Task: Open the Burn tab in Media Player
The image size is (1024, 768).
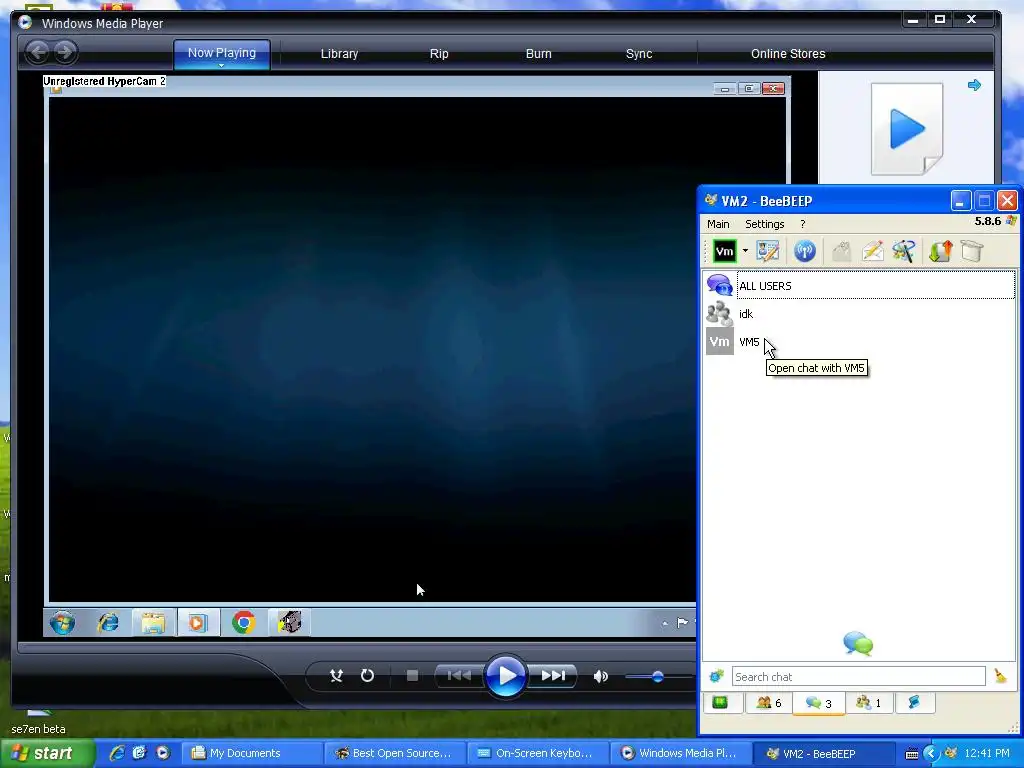Action: pos(539,54)
